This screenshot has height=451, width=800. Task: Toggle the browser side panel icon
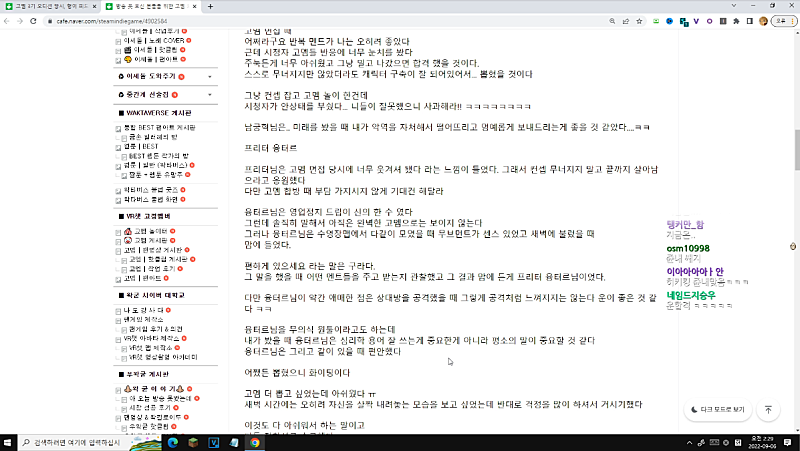(x=749, y=21)
